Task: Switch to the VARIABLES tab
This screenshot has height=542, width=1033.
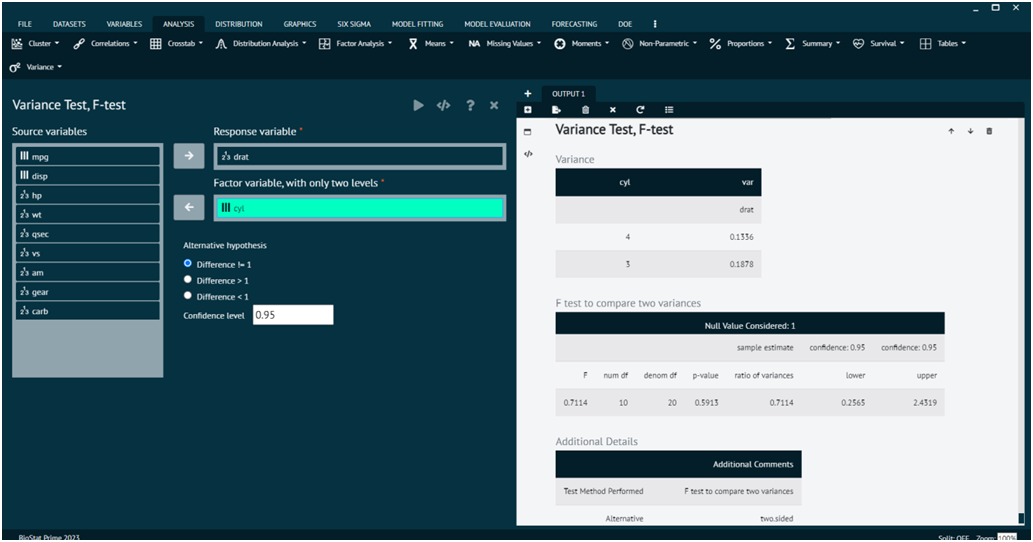Action: [x=125, y=24]
